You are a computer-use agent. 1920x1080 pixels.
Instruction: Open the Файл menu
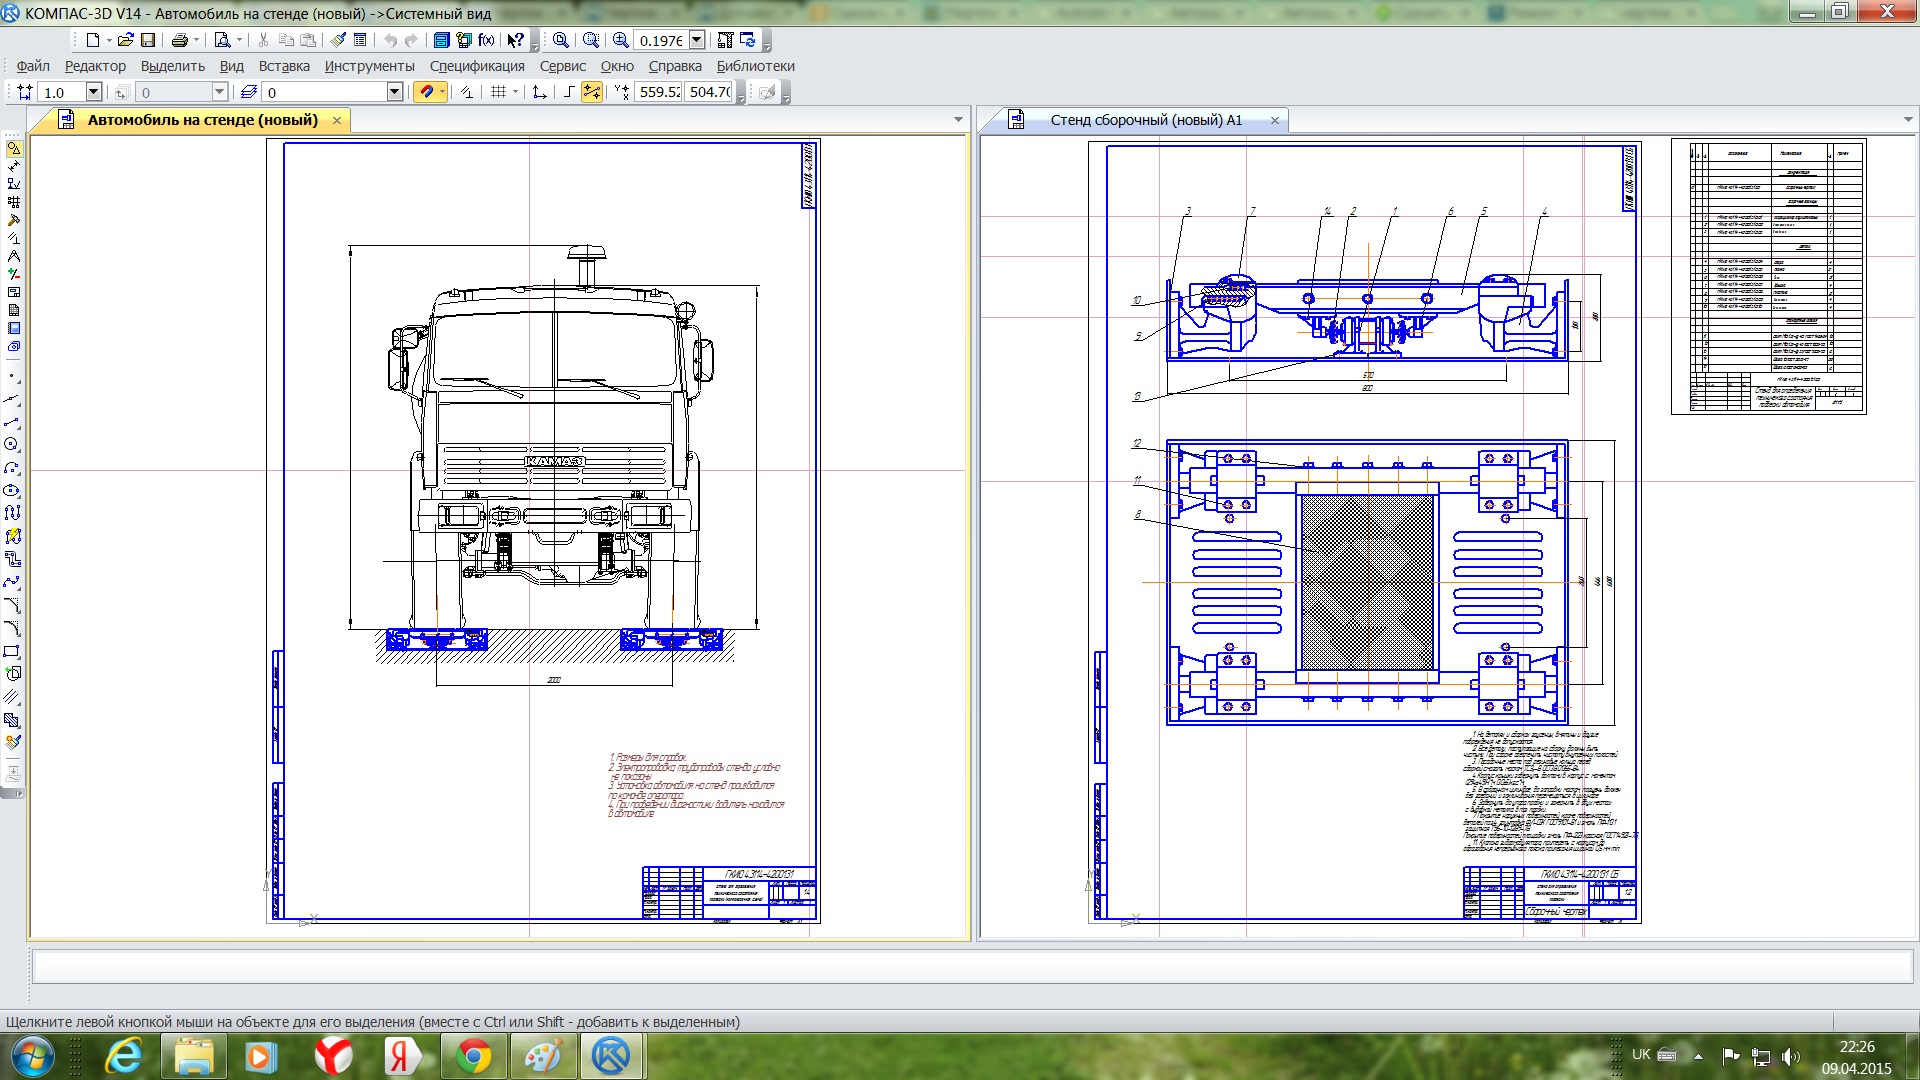pos(33,66)
